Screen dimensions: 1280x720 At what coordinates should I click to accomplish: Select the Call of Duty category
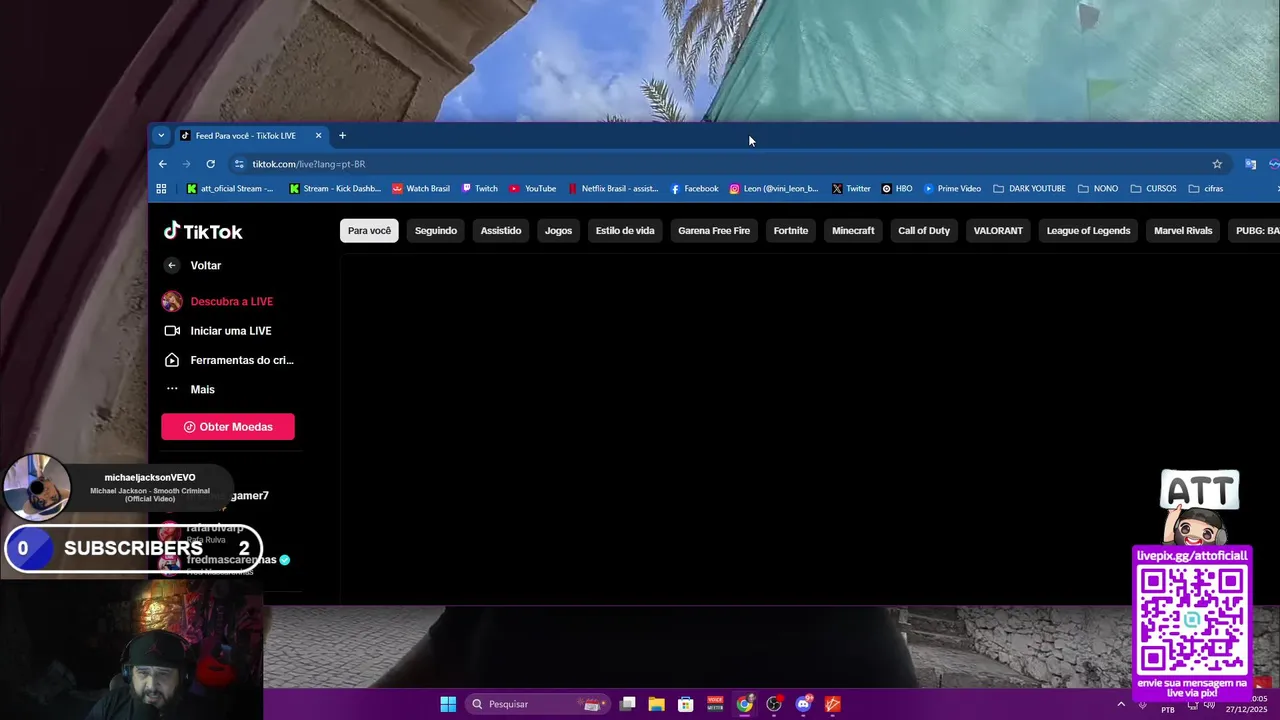coord(924,231)
